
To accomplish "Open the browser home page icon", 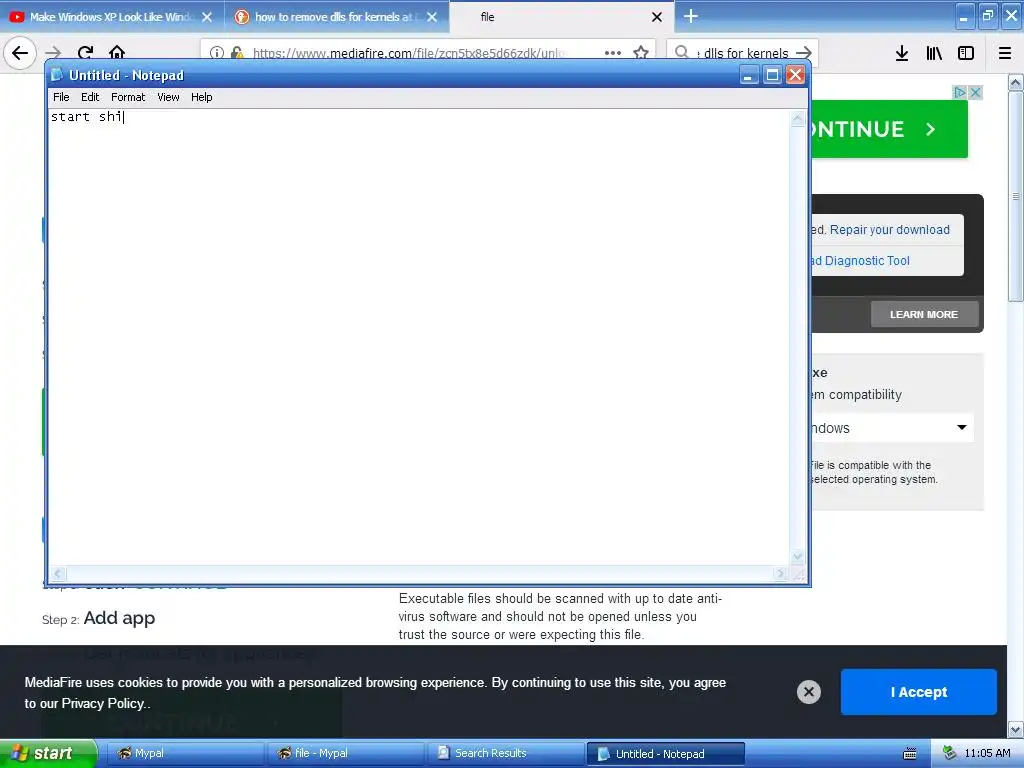I will click(x=117, y=53).
